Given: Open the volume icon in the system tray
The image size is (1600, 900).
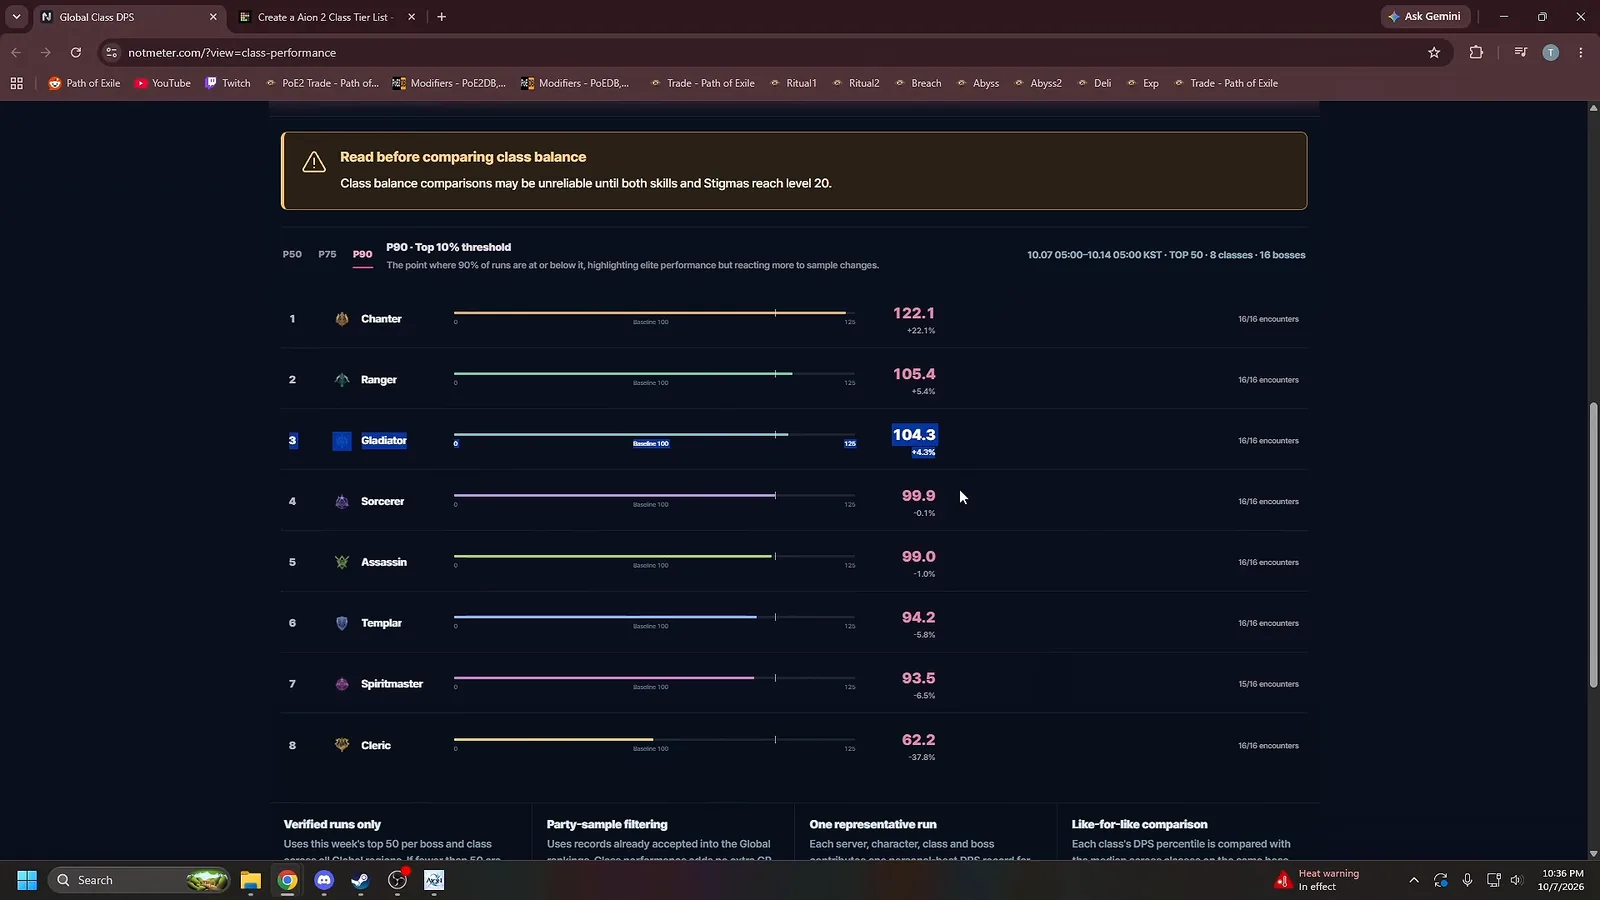Looking at the screenshot, I should (1516, 880).
